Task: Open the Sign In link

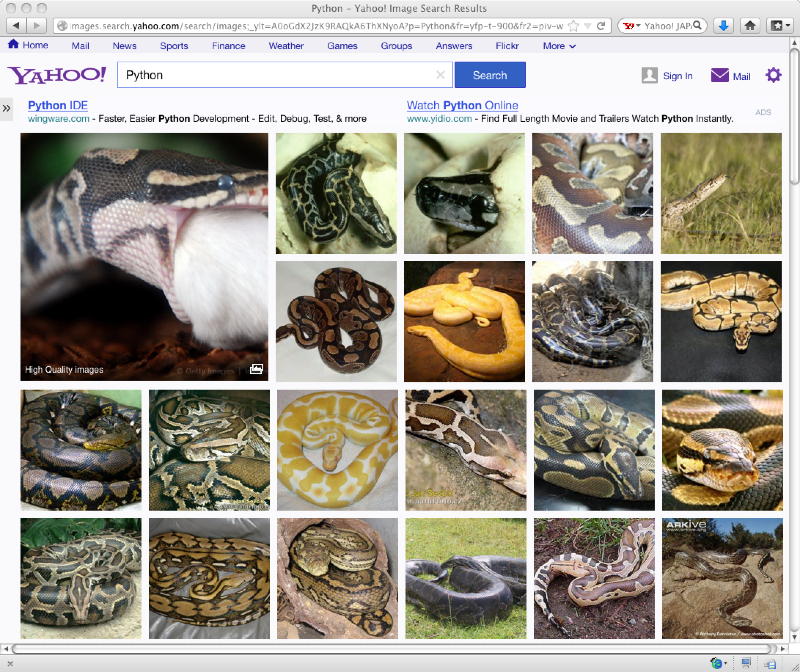Action: [678, 76]
